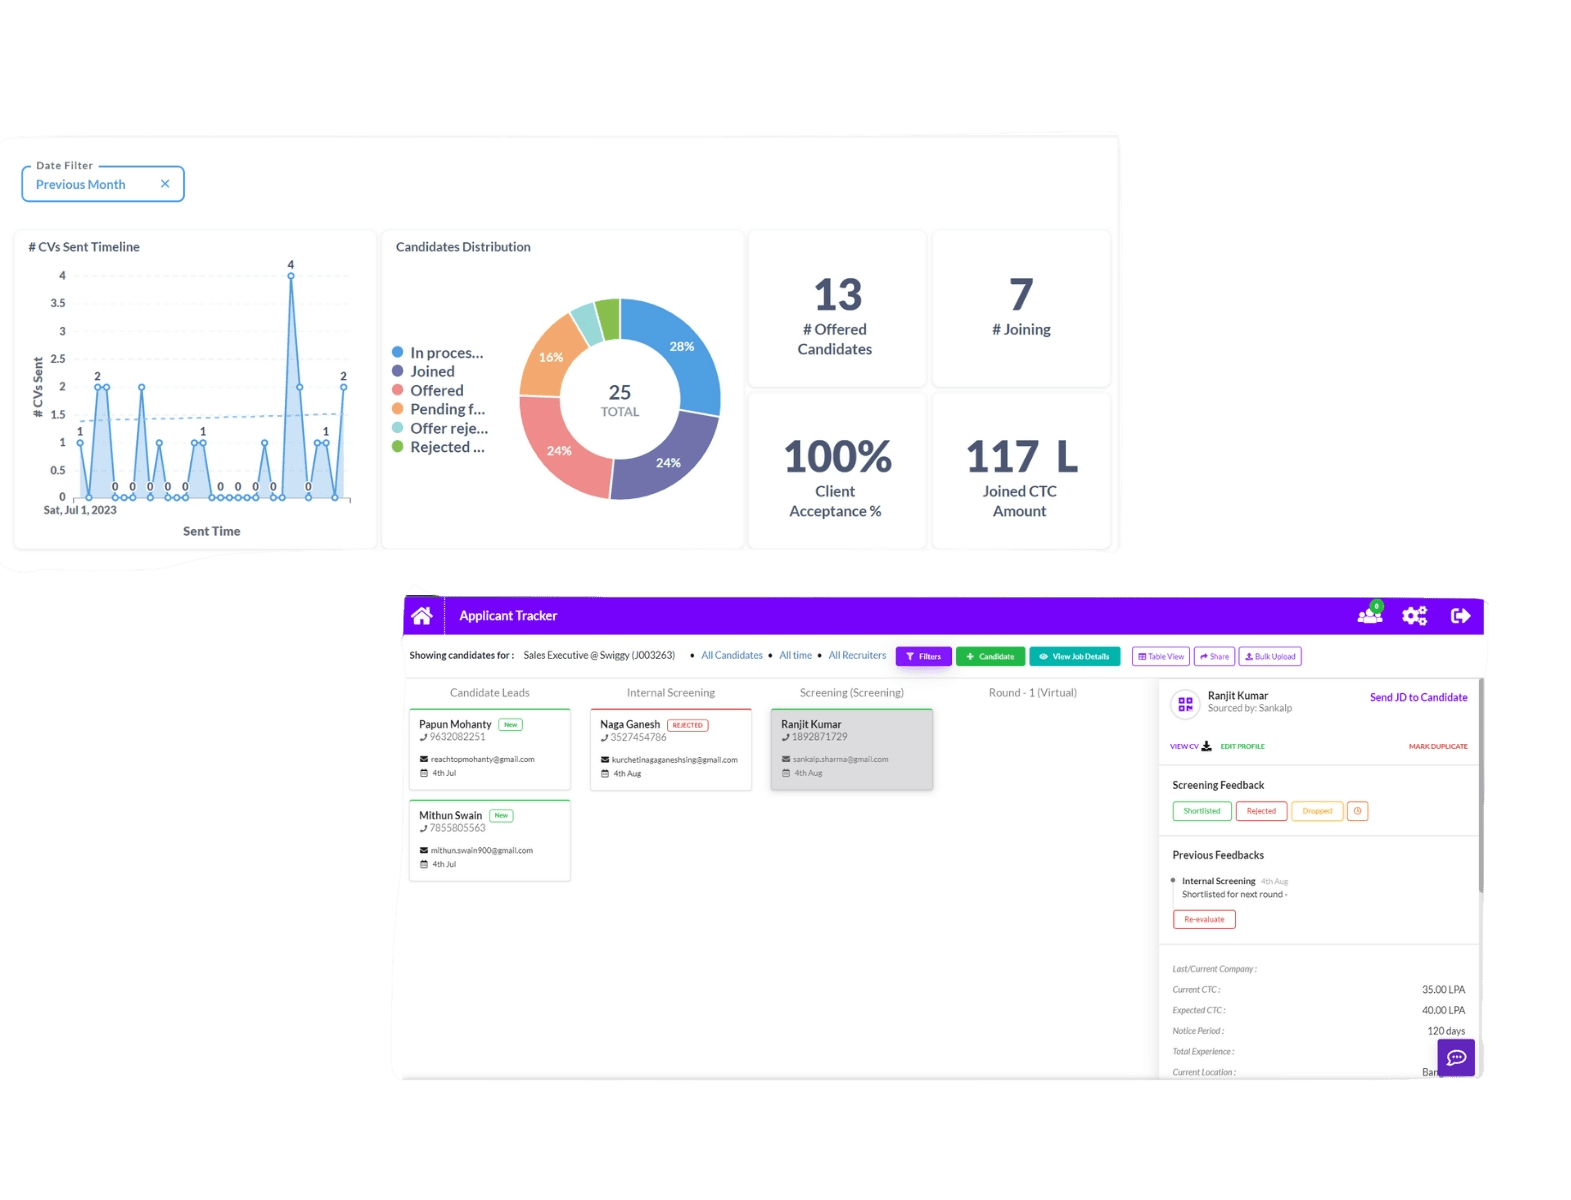Click MARK DUPLICATE link
The height and width of the screenshot is (1200, 1571).
(x=1438, y=747)
